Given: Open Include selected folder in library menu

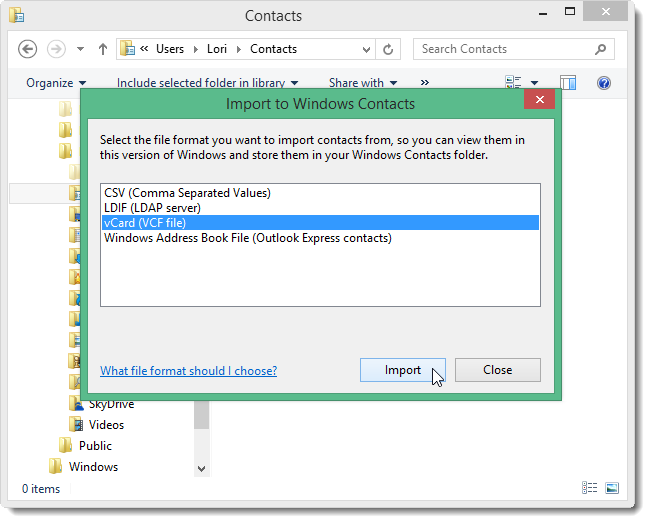Looking at the screenshot, I should point(207,83).
